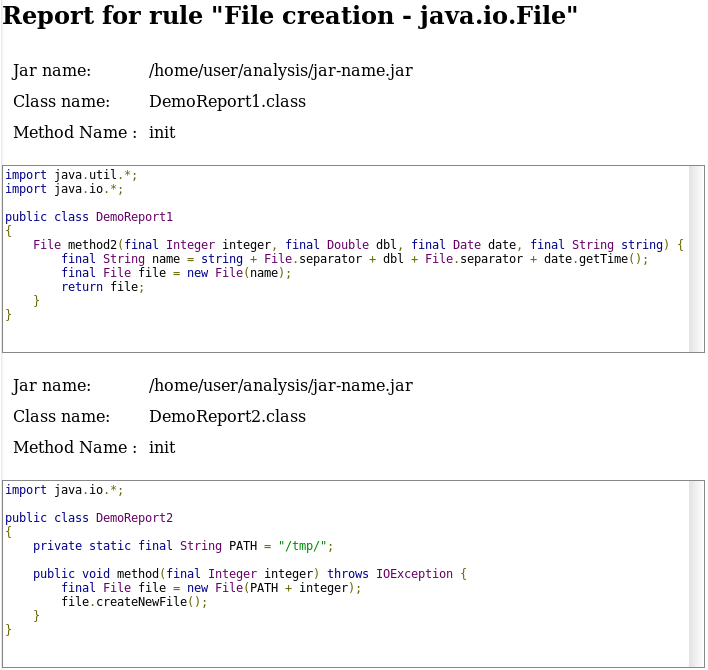Click the jar path value above DemoReport2.class
Viewport: 708px width, 670px height.
coord(281,386)
